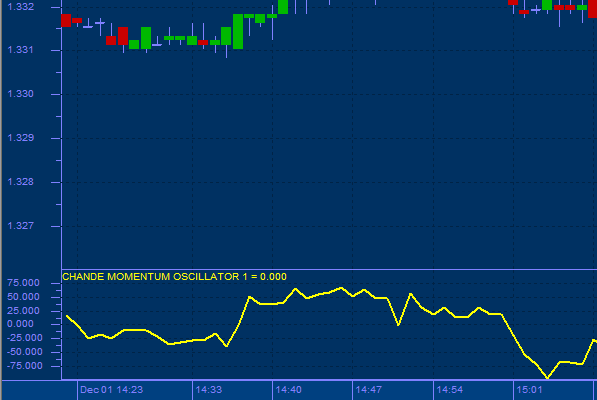Select the 1.330 price axis label
The width and height of the screenshot is (597, 400).
[x=21, y=94]
